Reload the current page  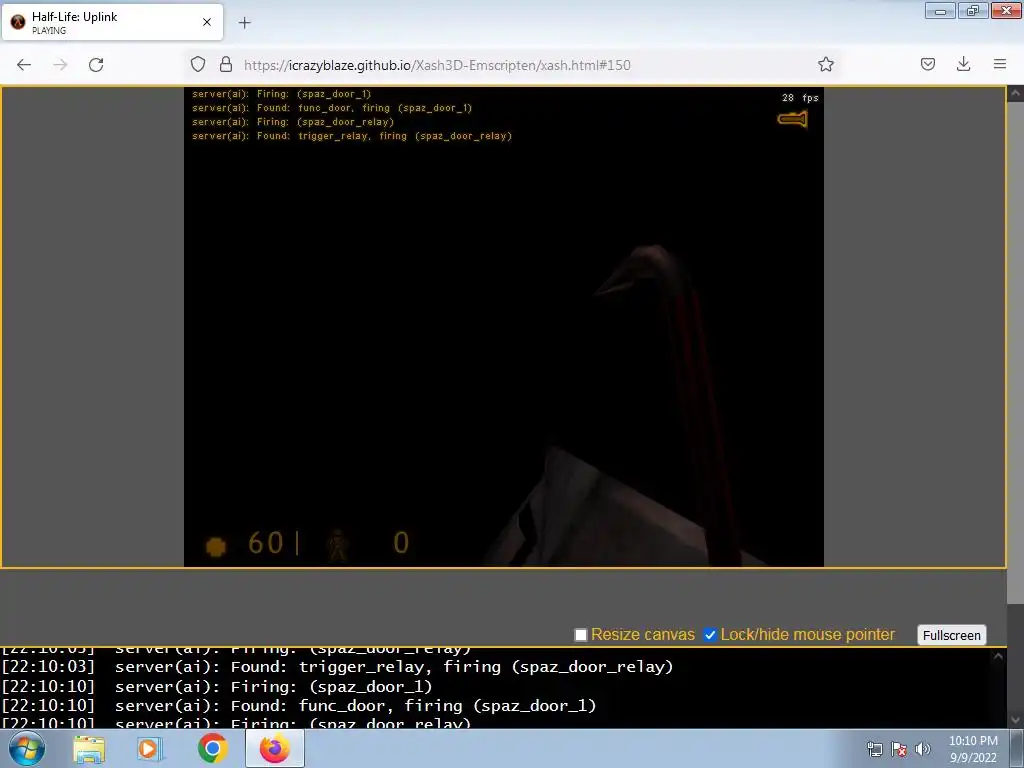click(x=96, y=65)
